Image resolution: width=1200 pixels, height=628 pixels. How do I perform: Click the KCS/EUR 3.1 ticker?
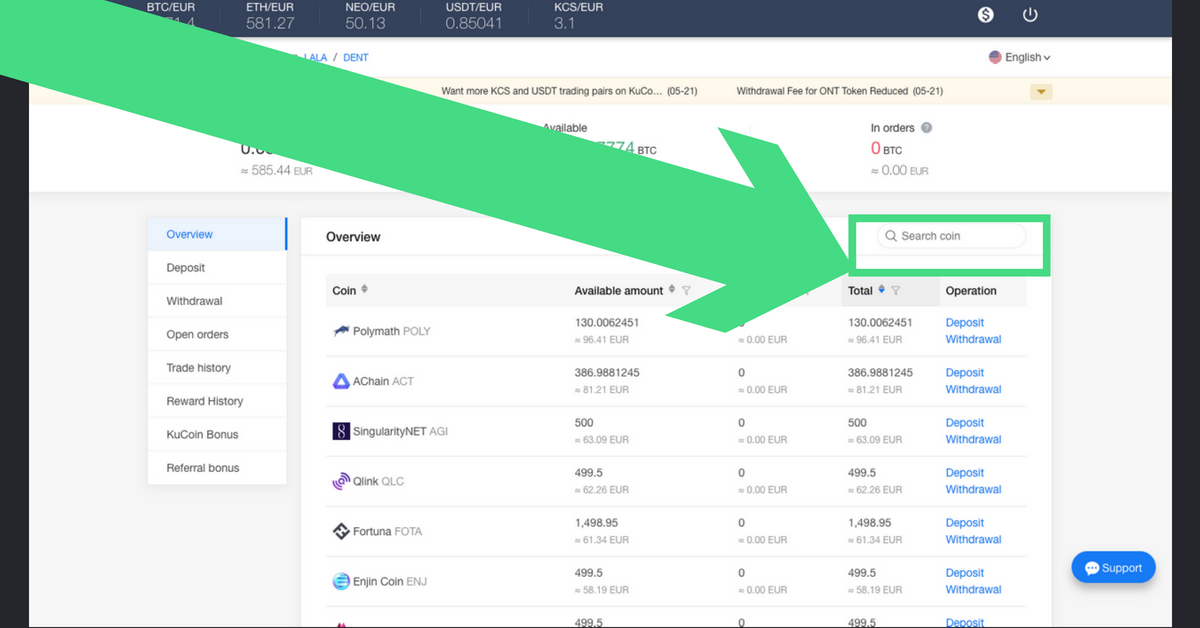click(x=578, y=15)
